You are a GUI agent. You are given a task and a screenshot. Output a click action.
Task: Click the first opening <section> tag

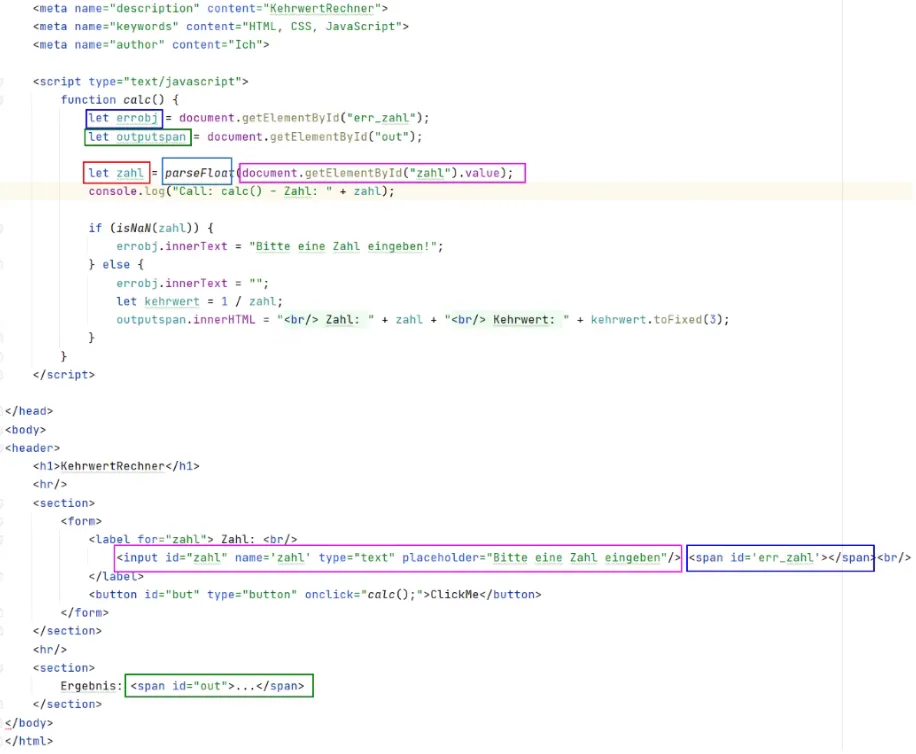[64, 503]
